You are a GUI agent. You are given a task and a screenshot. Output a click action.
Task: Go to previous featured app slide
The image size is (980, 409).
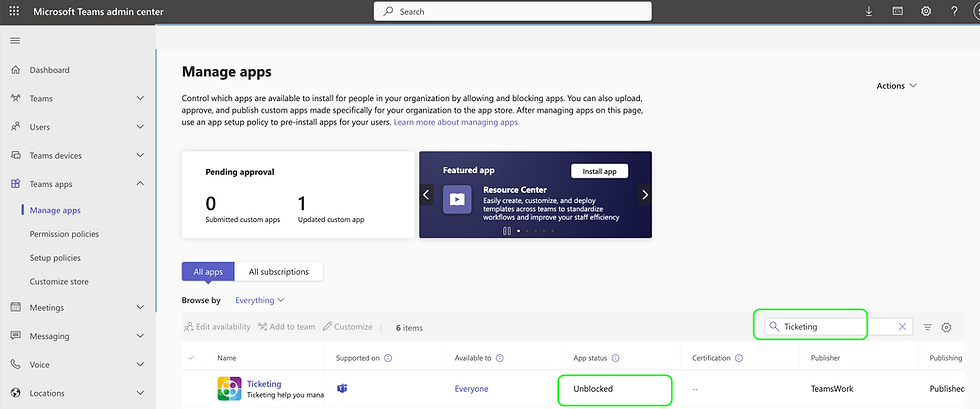click(426, 194)
